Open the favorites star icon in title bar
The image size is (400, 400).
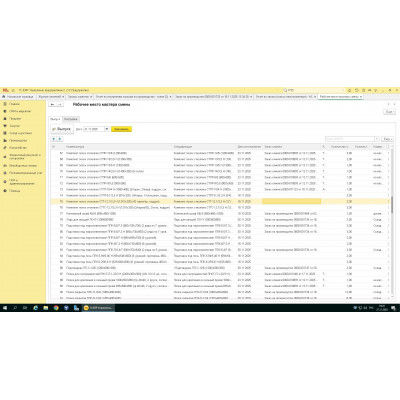(x=364, y=90)
